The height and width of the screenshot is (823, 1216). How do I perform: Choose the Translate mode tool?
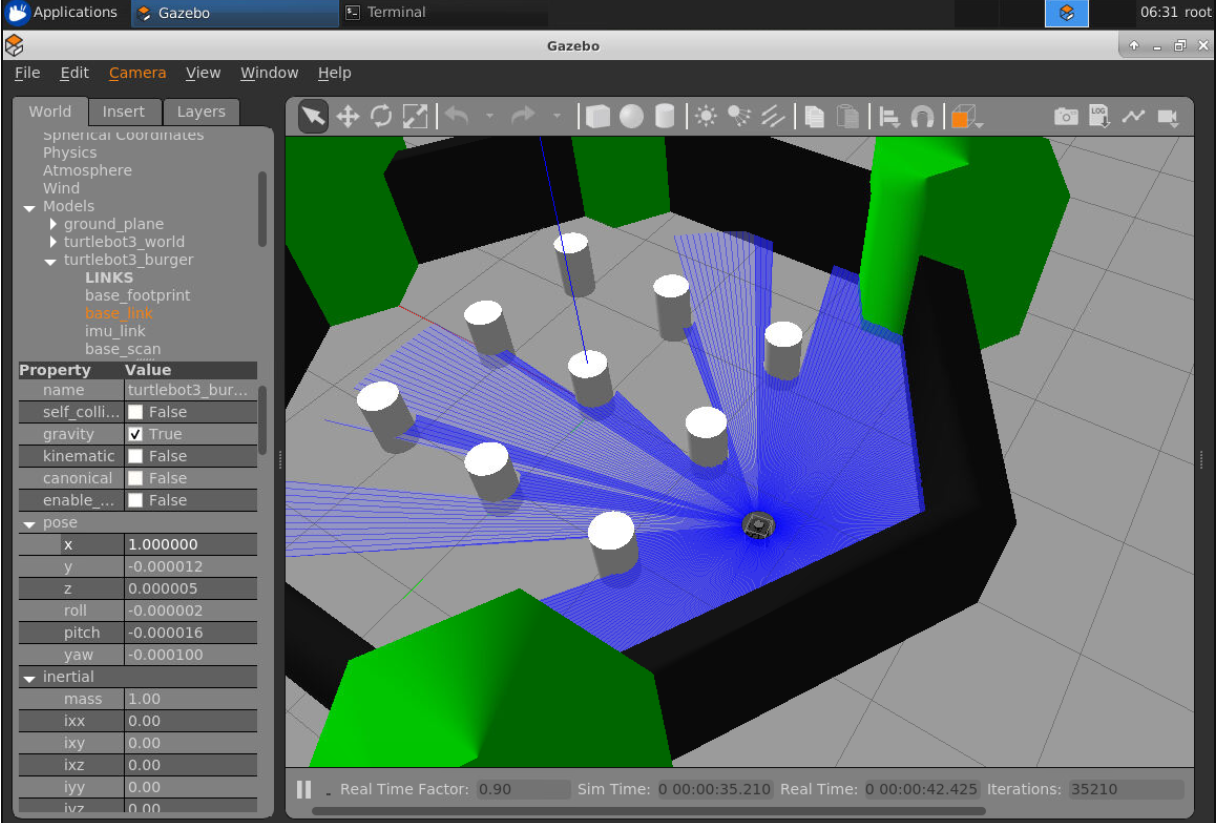click(x=347, y=117)
